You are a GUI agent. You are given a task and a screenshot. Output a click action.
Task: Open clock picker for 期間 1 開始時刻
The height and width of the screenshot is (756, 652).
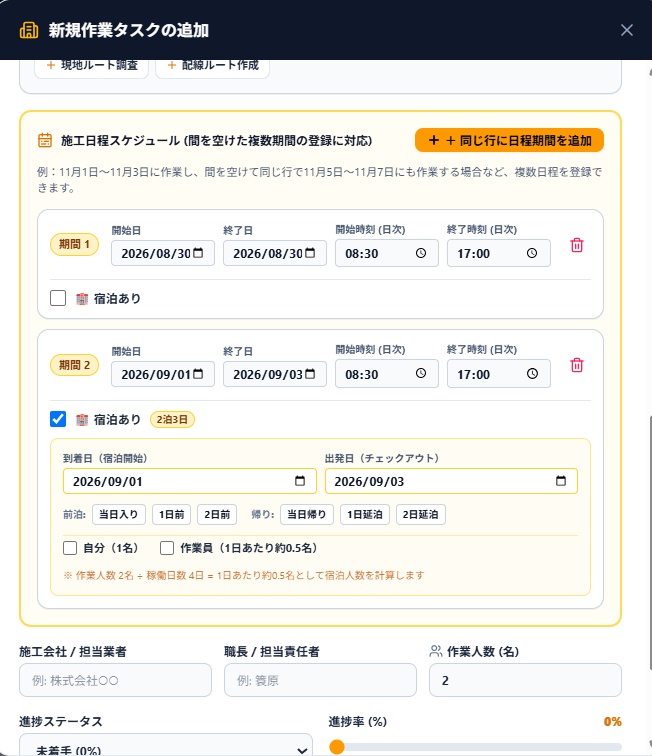point(421,253)
